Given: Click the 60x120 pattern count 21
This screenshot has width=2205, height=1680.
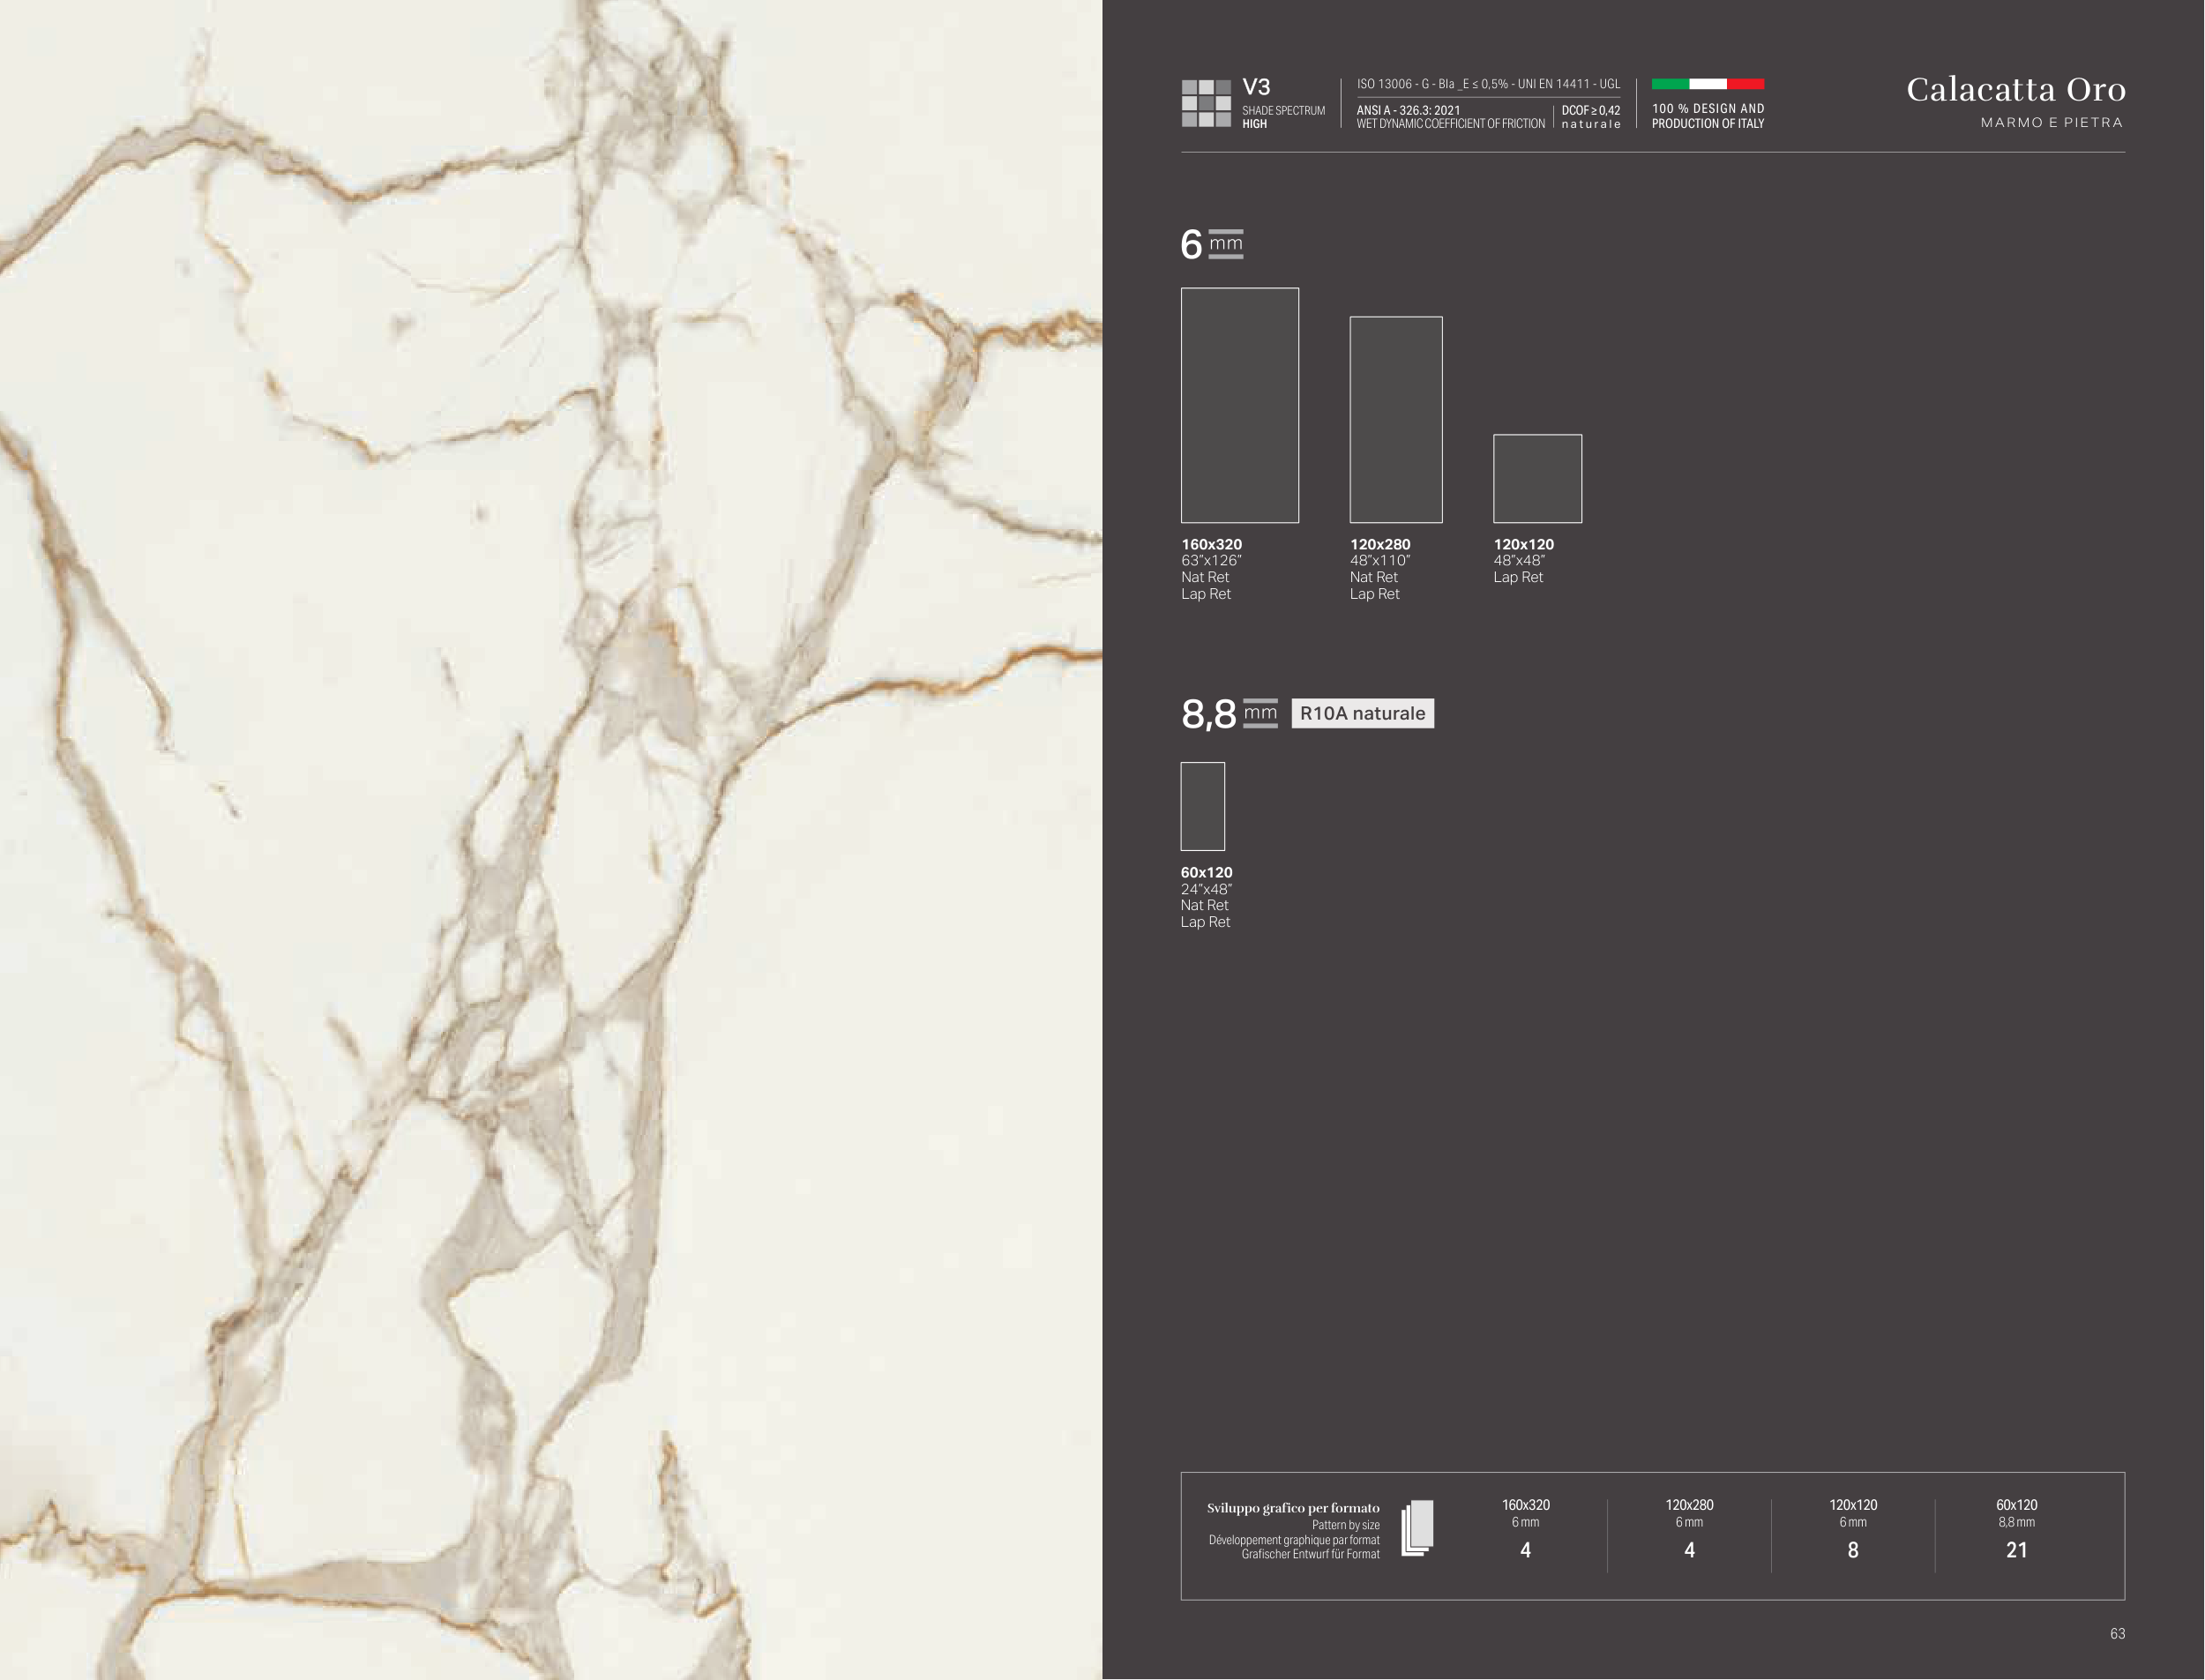Looking at the screenshot, I should tap(2016, 1550).
